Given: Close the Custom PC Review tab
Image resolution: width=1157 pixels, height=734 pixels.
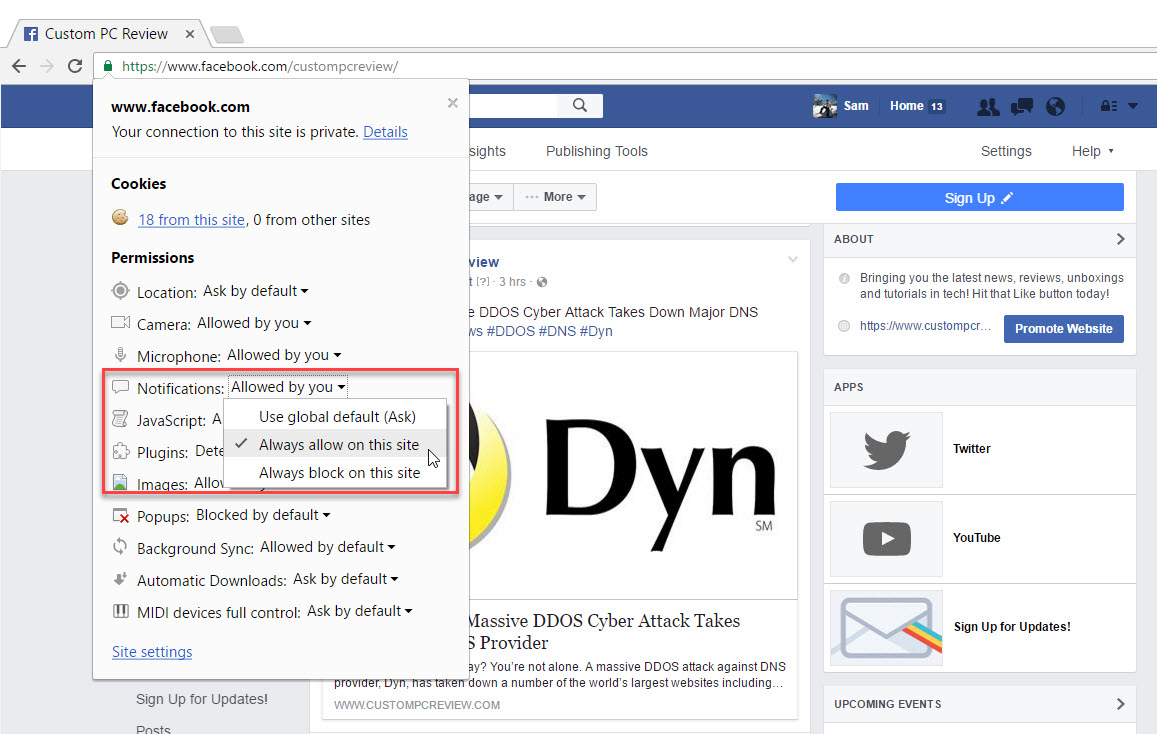Looking at the screenshot, I should (190, 34).
